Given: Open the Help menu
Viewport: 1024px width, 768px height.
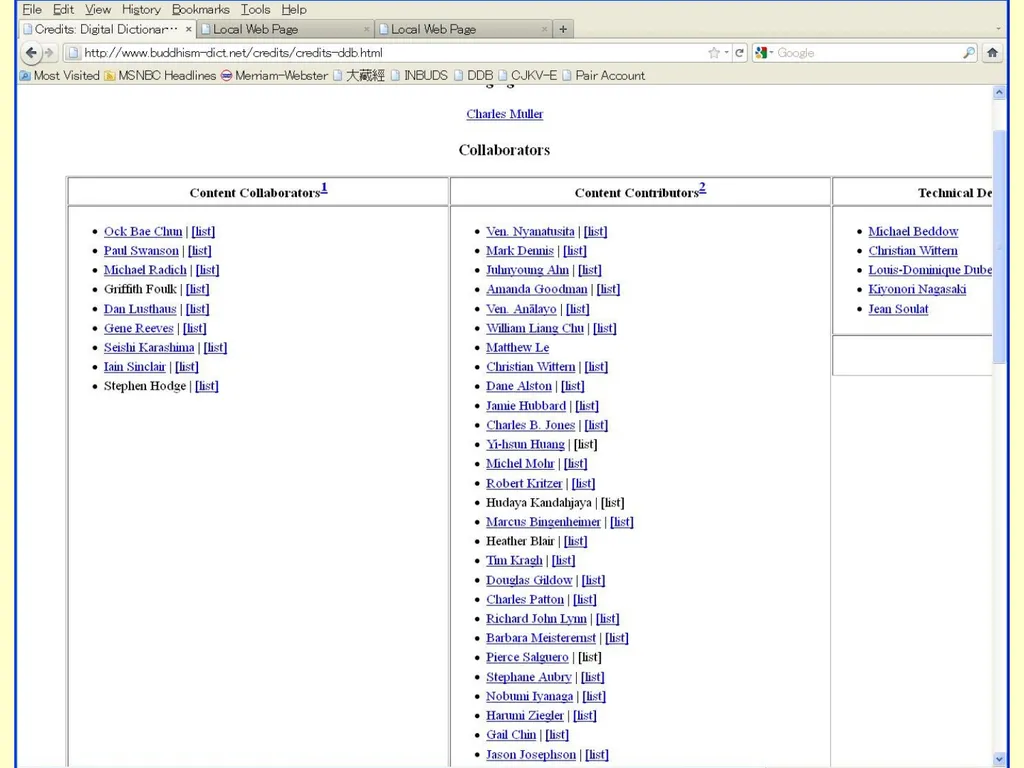Looking at the screenshot, I should [294, 9].
